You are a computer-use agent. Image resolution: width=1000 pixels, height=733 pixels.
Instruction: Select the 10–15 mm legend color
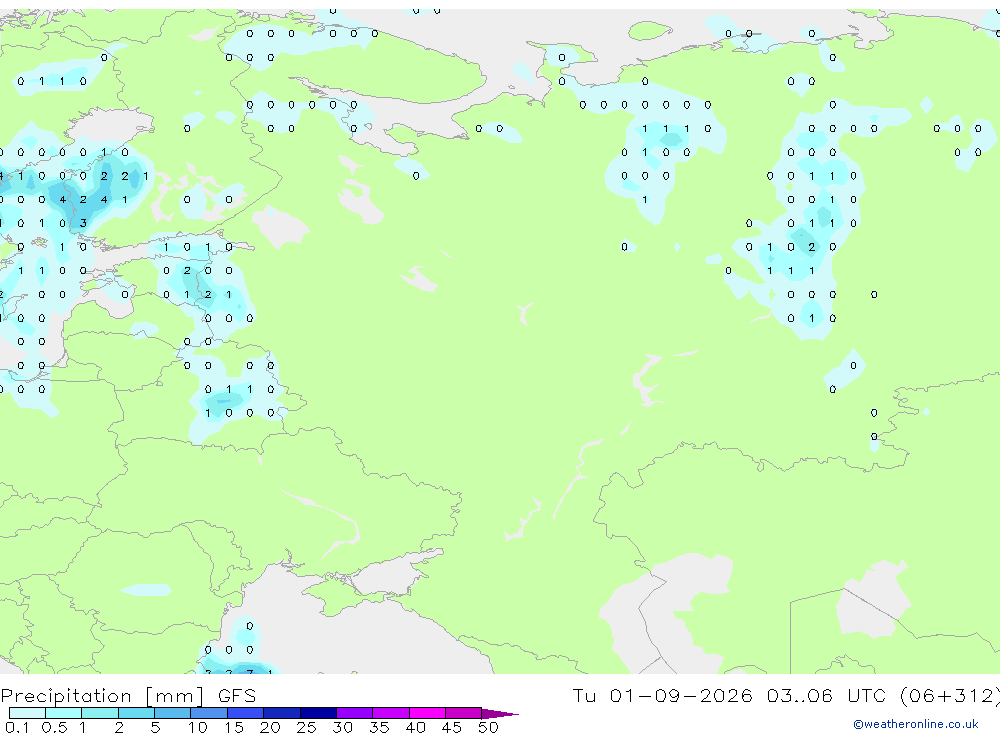pyautogui.click(x=209, y=713)
